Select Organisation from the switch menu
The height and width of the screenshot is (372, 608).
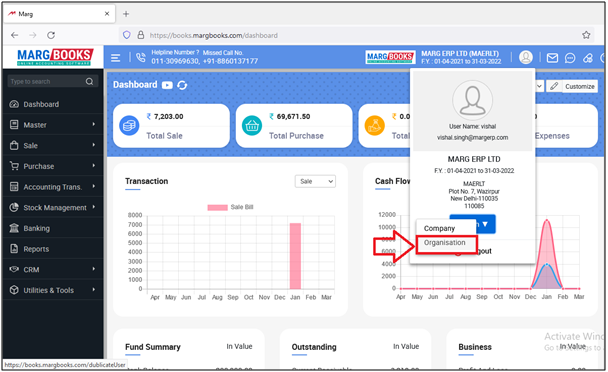point(446,243)
